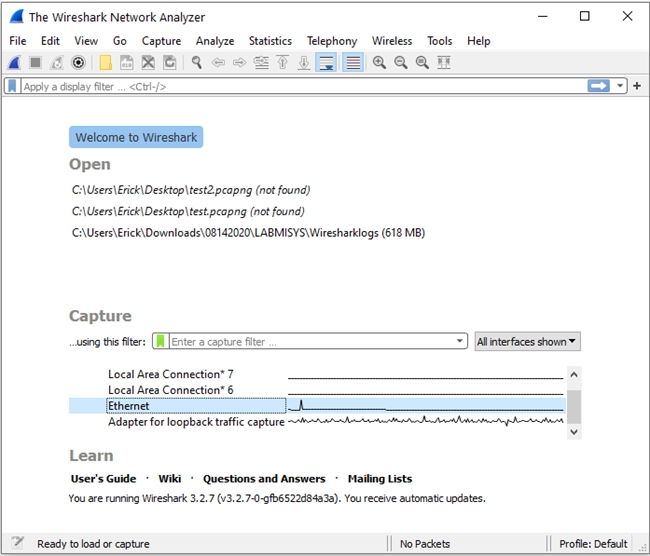Open the User's Guide link

coord(103,479)
